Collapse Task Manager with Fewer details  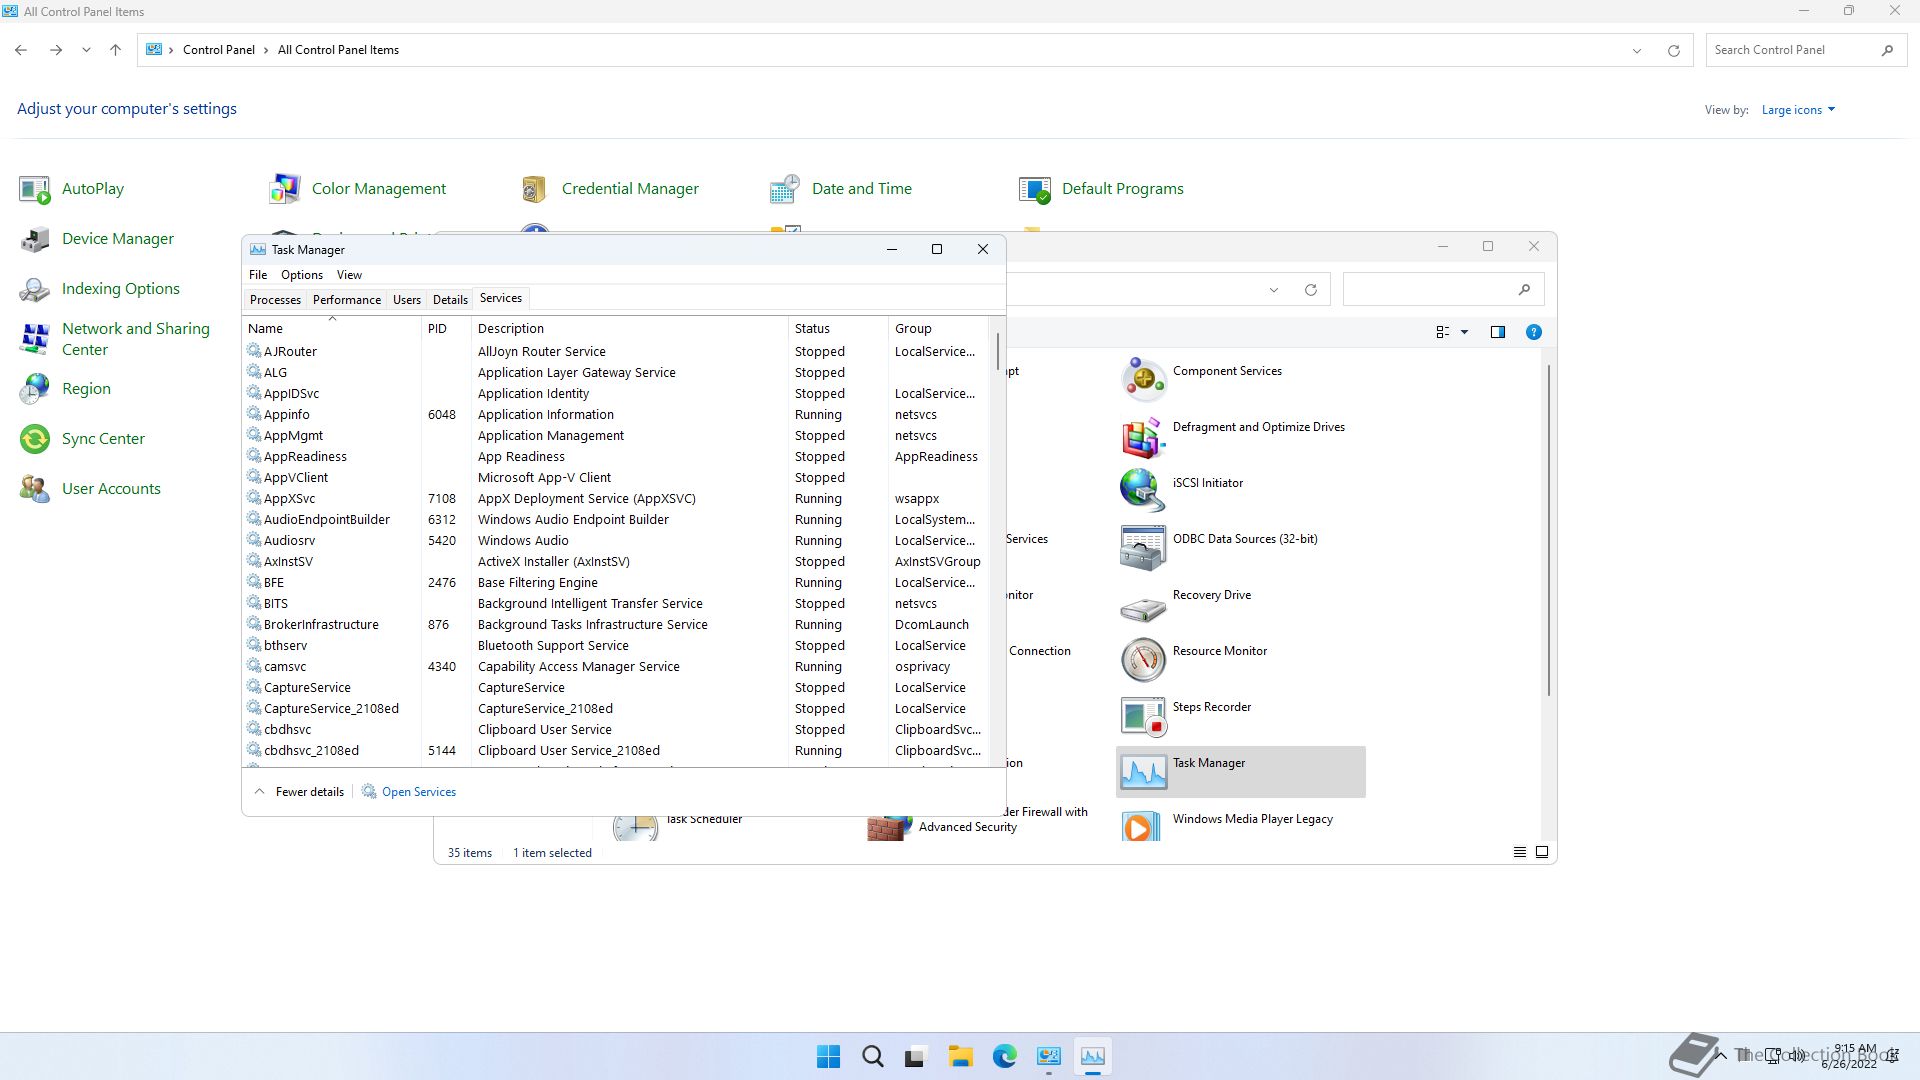pos(299,792)
